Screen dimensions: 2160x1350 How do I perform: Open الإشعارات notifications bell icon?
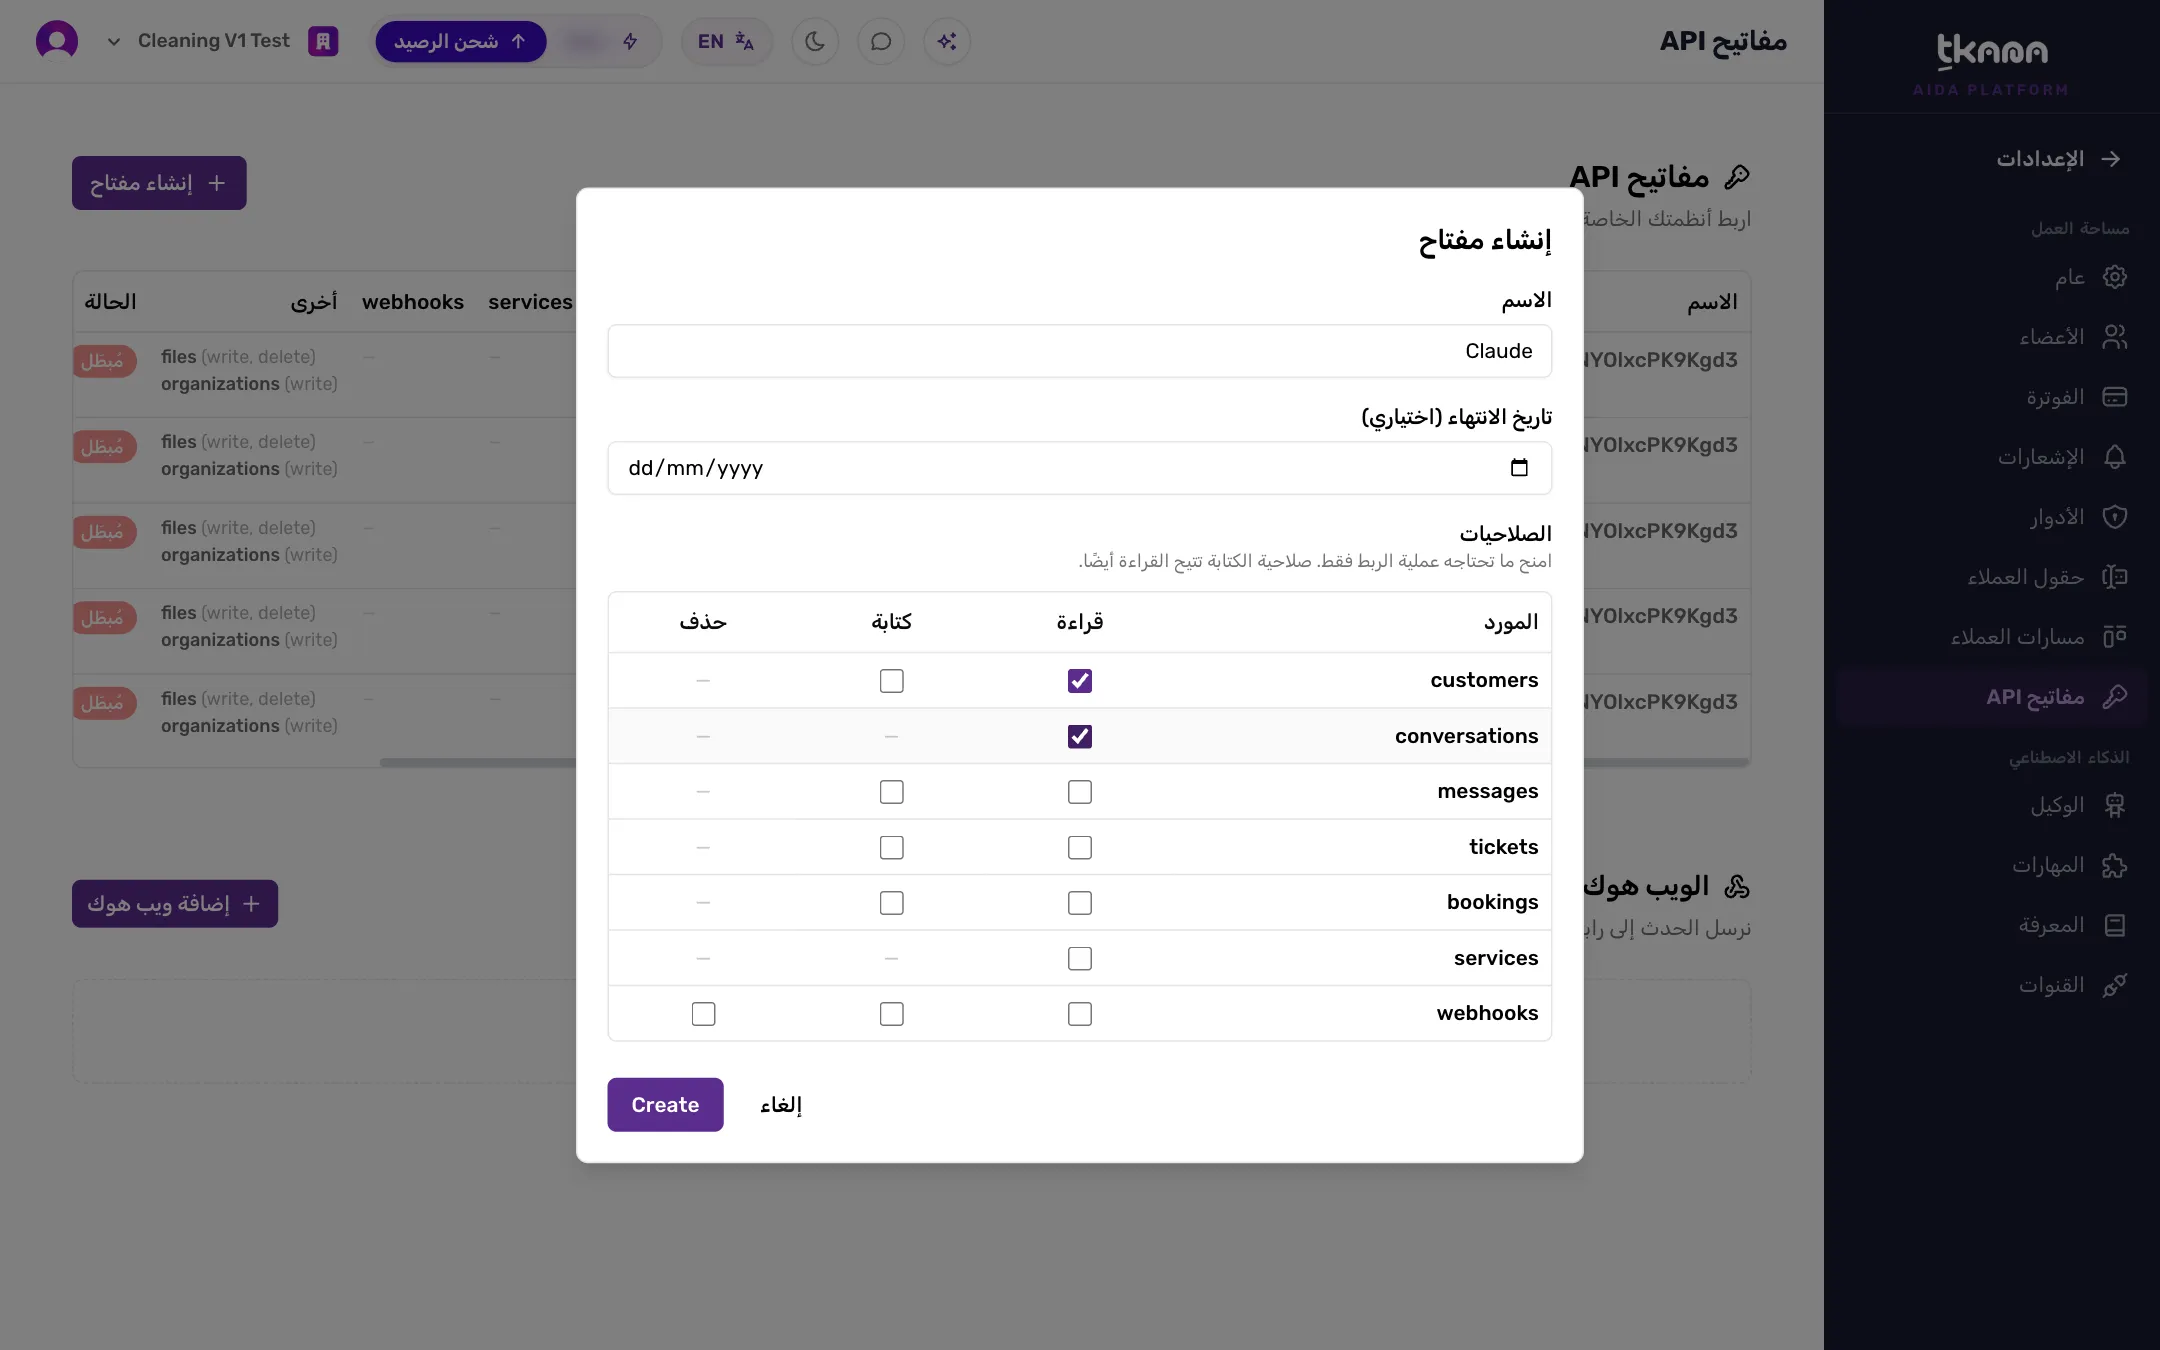[x=2114, y=457]
